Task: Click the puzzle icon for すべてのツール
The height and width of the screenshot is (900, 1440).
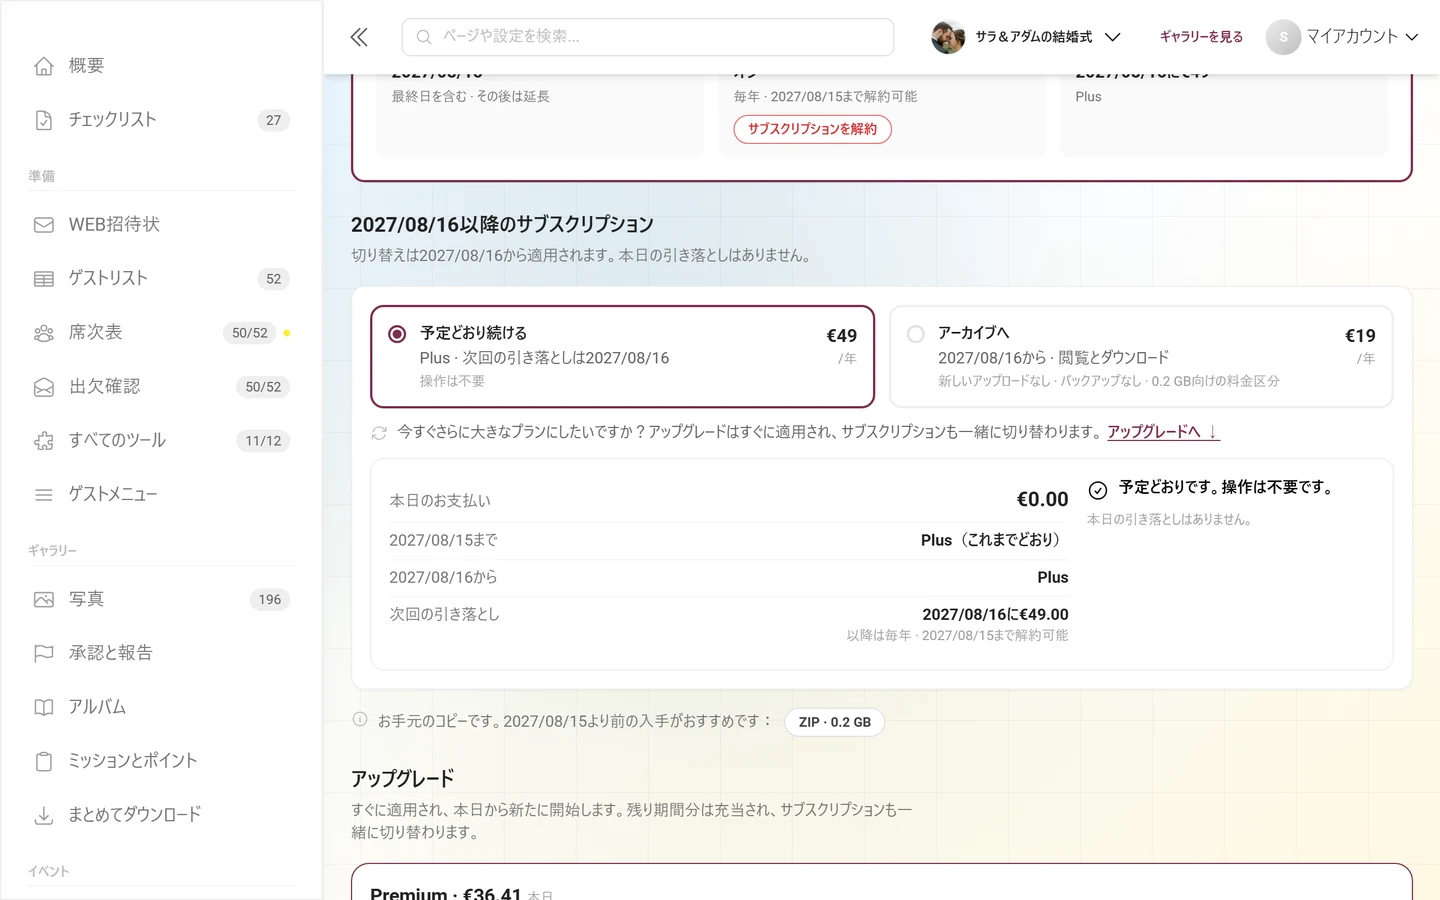Action: (x=44, y=441)
